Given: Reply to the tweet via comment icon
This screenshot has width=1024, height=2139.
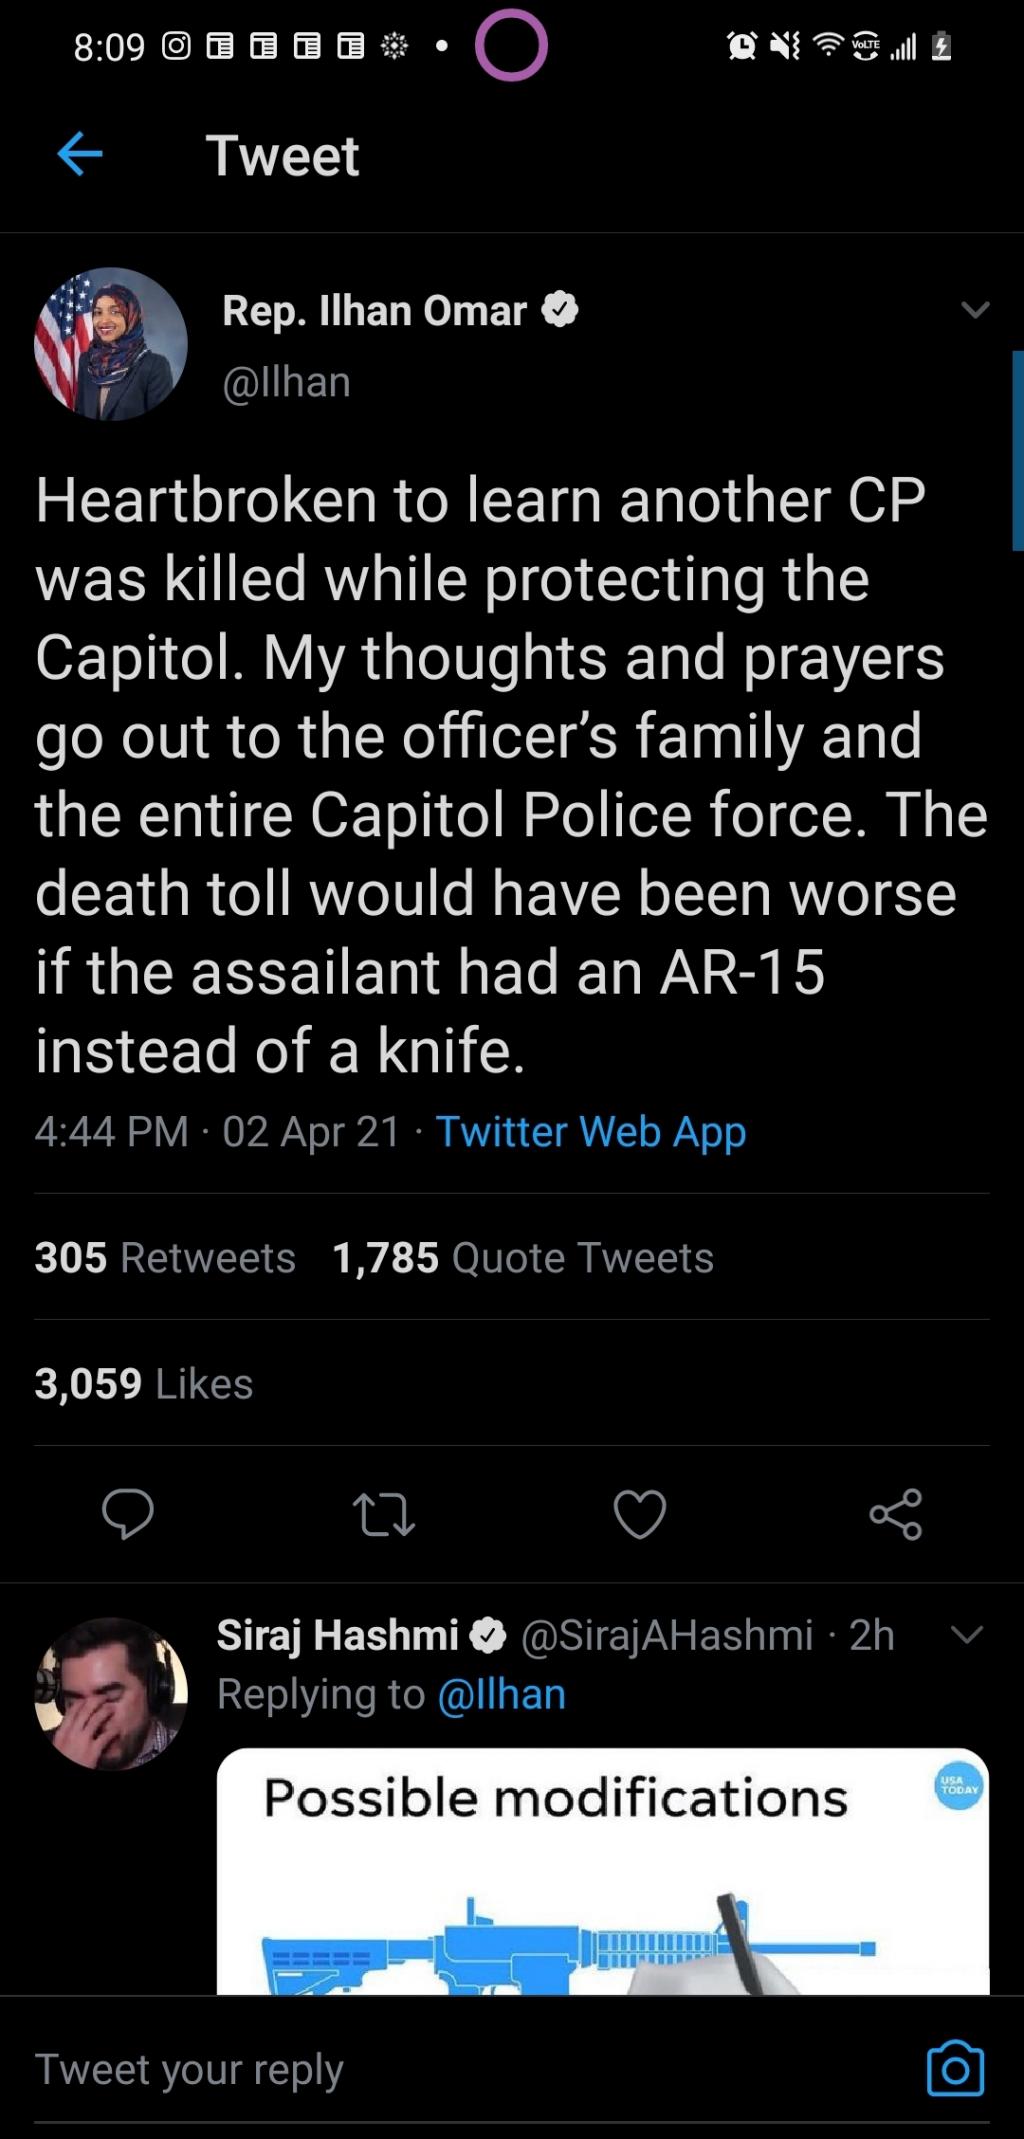Looking at the screenshot, I should pos(127,1513).
